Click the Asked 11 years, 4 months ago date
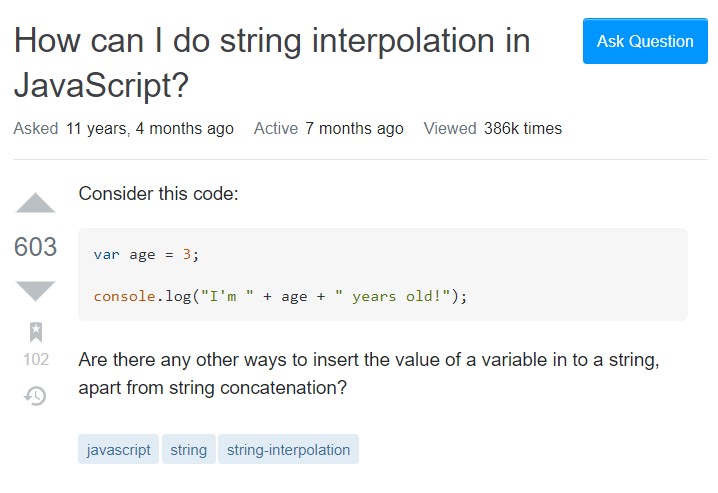 point(124,129)
